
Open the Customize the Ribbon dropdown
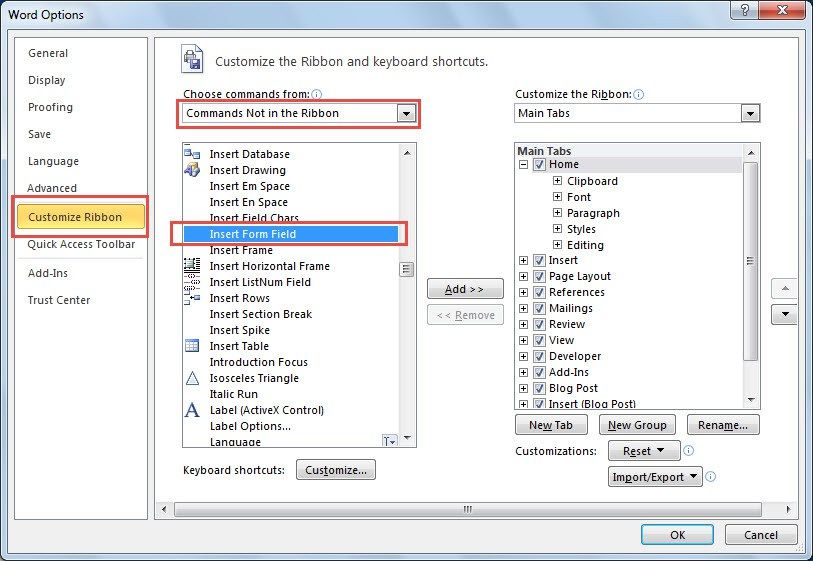[x=750, y=113]
